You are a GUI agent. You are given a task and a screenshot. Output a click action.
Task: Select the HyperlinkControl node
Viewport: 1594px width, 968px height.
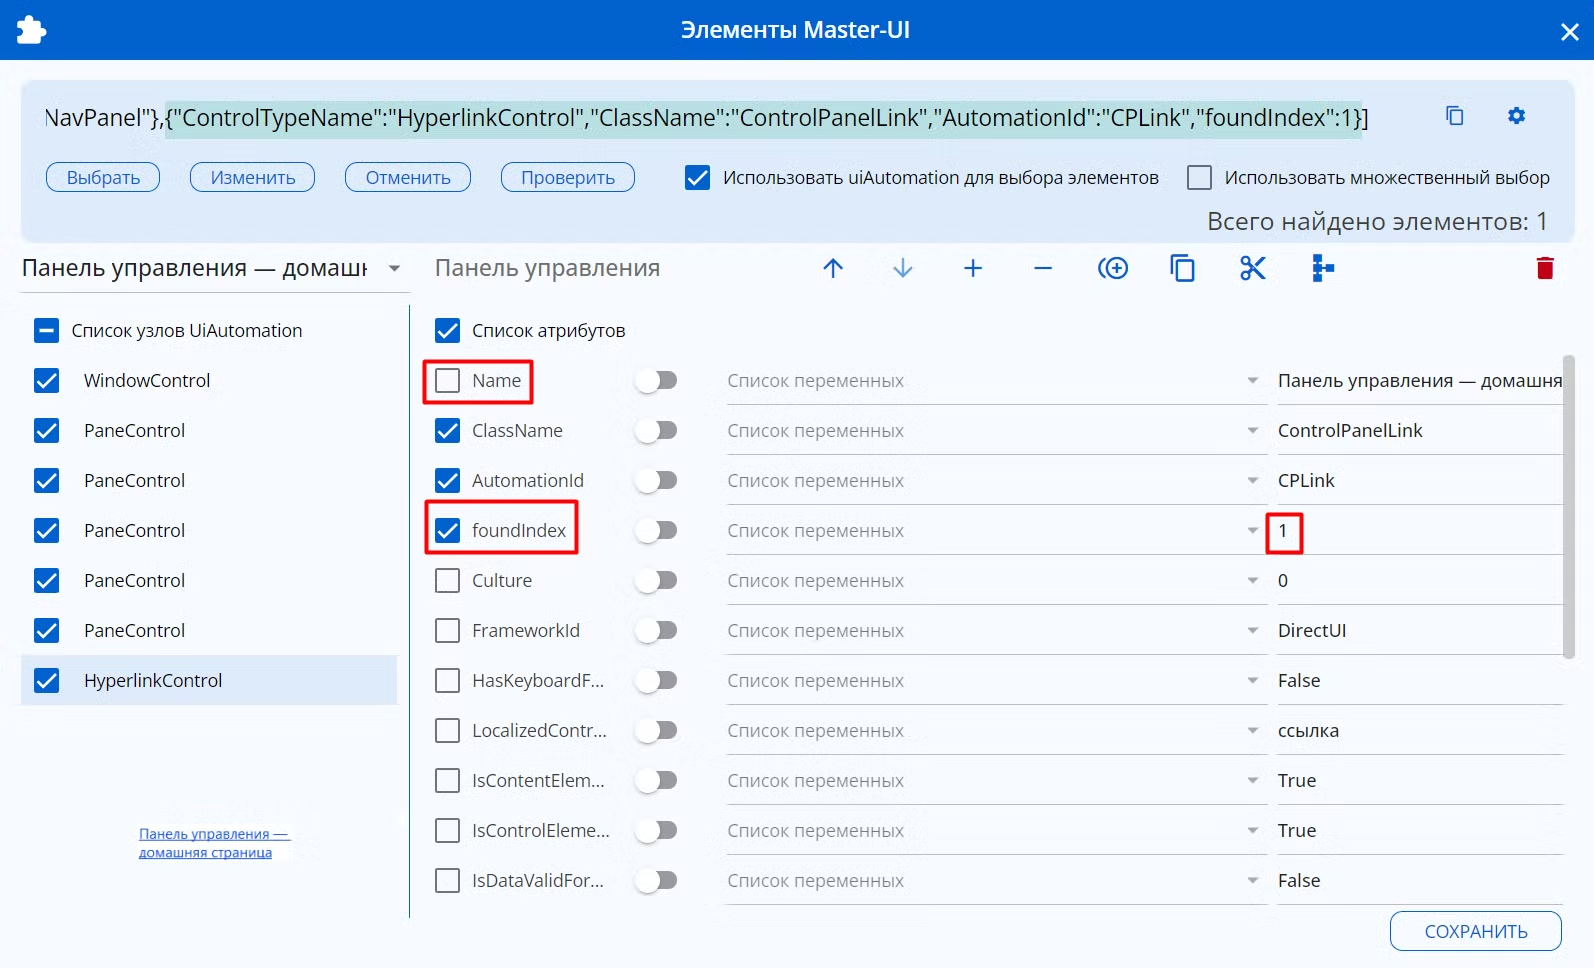[209, 681]
